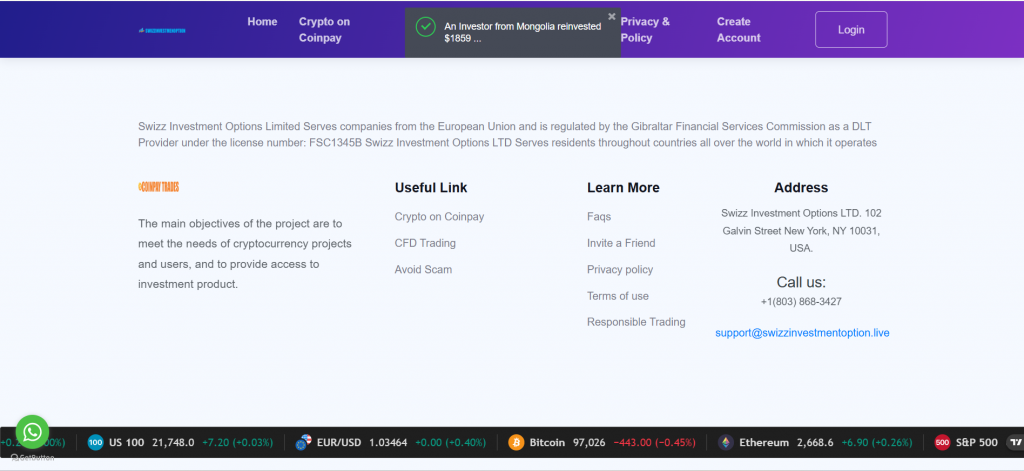This screenshot has width=1024, height=471.
Task: Open Crypto on Coinpay nav item
Action: pos(325,30)
